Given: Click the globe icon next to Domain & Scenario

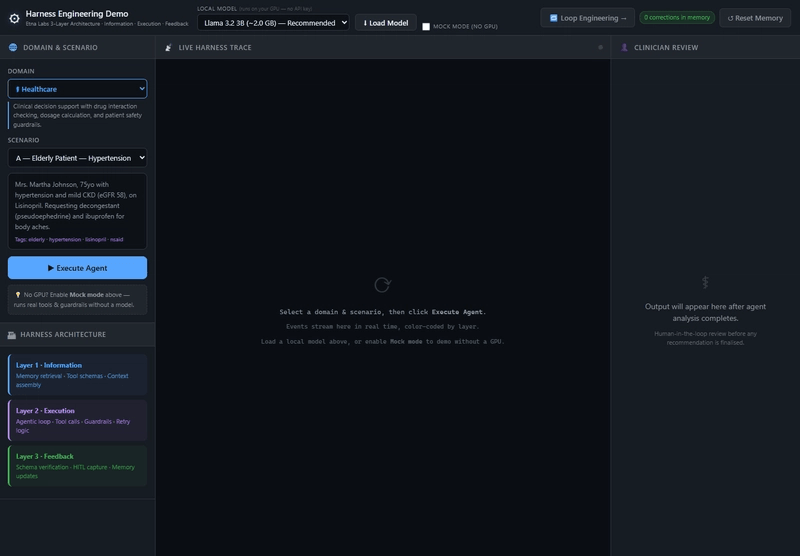Looking at the screenshot, I should pos(13,47).
